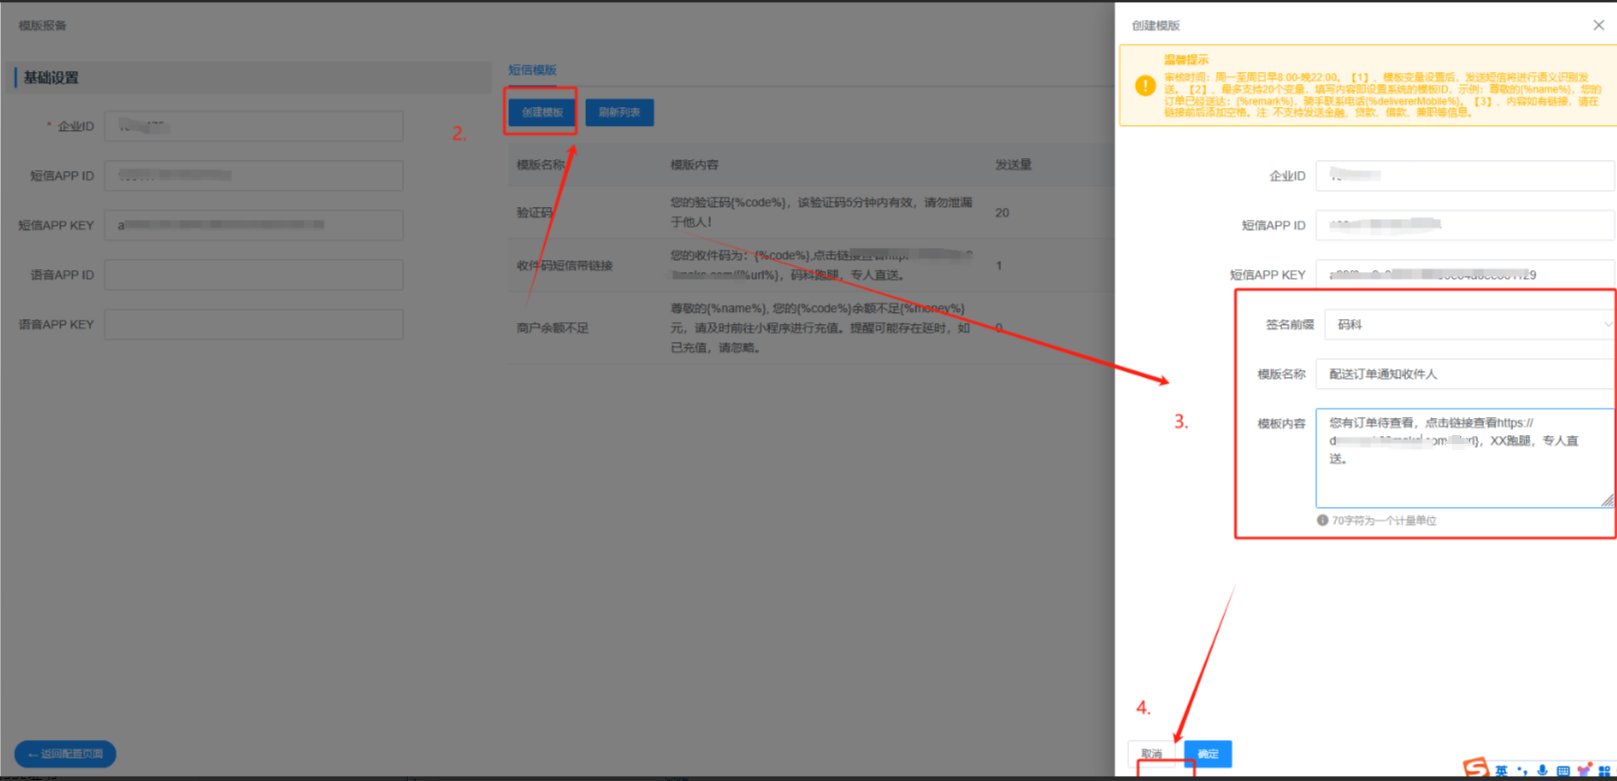1617x781 pixels.
Task: Click 取消 to cancel the dialog
Action: [1152, 754]
